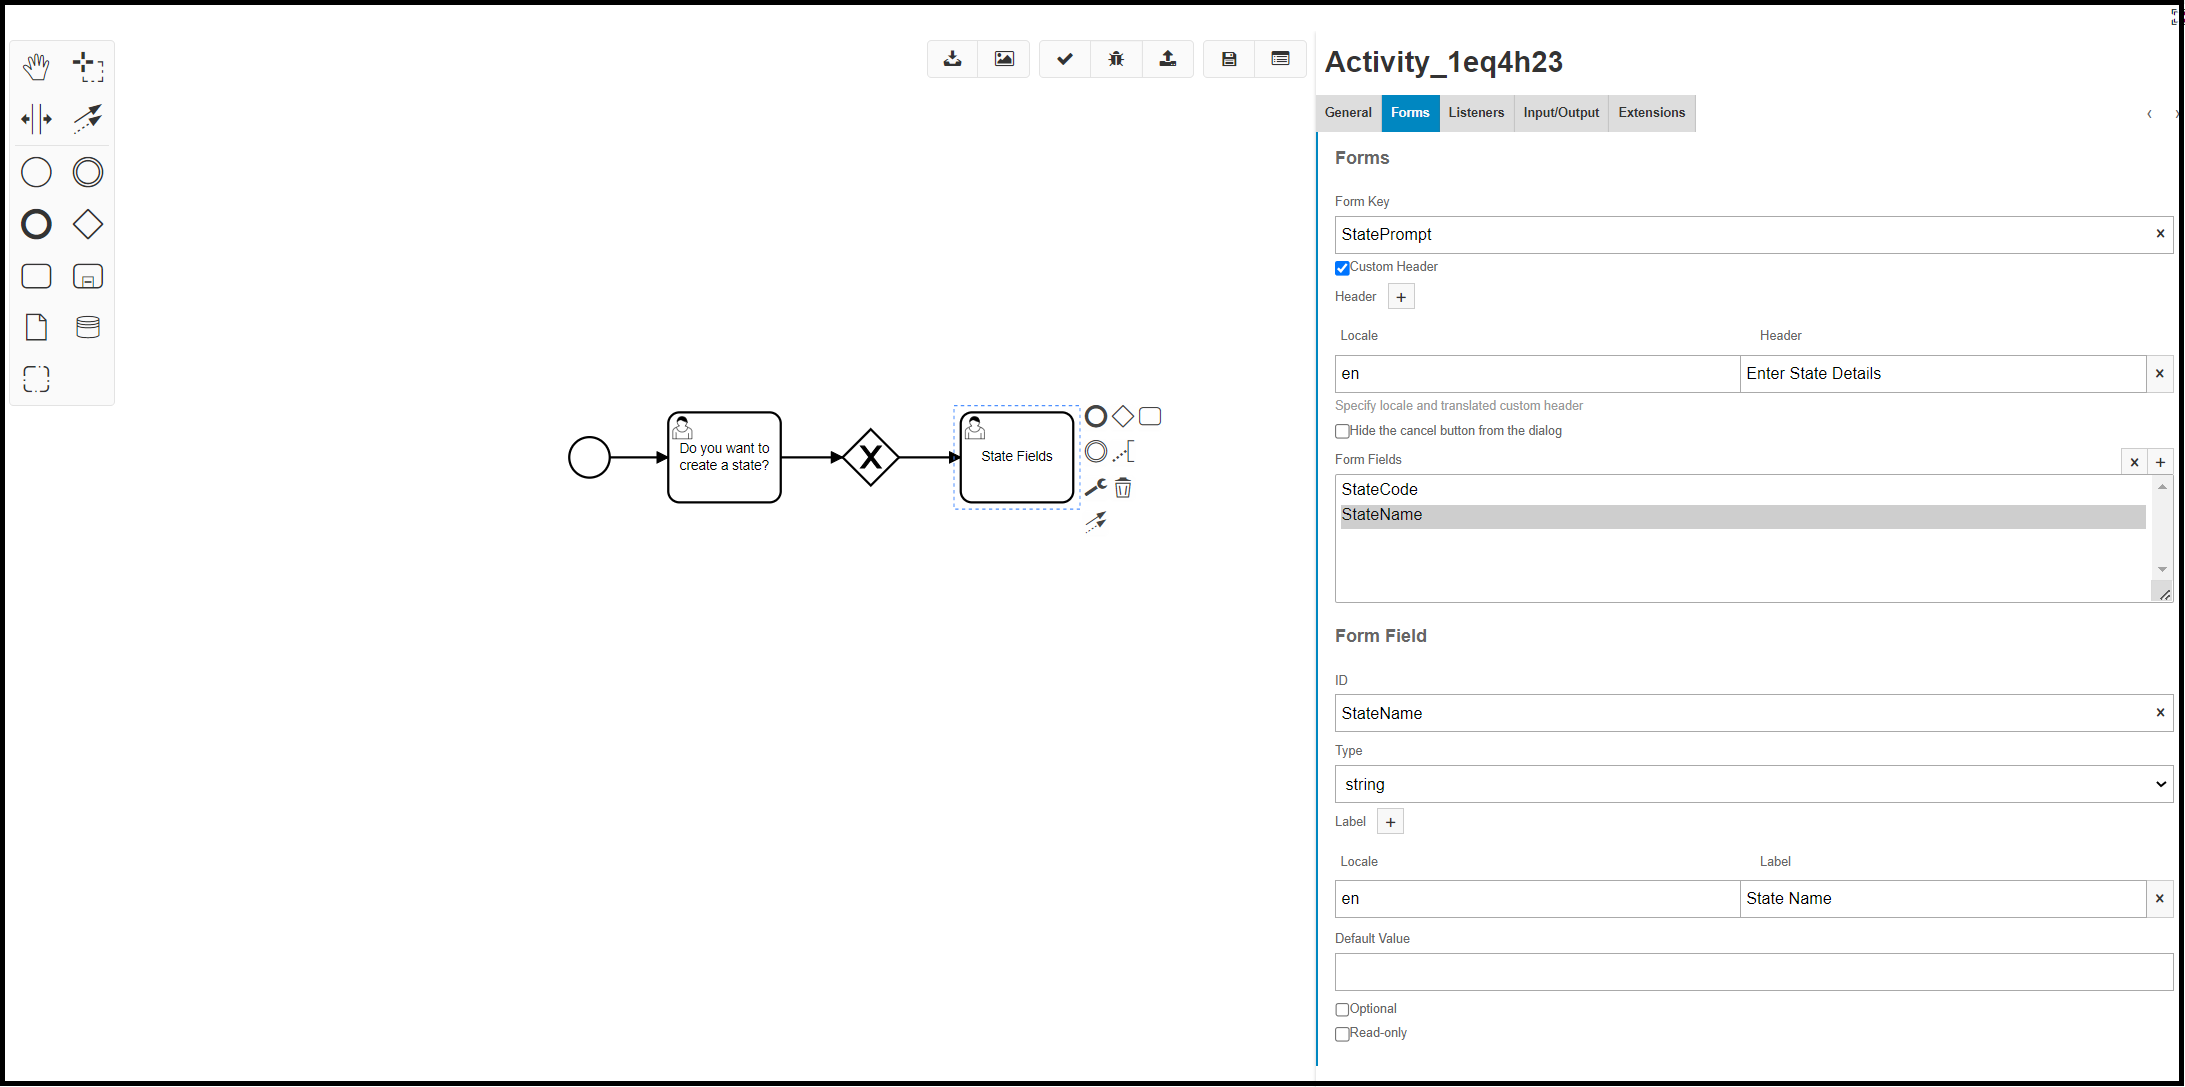Image resolution: width=2185 pixels, height=1087 pixels.
Task: Open wrench change-type icon on State Fields
Action: 1096,488
